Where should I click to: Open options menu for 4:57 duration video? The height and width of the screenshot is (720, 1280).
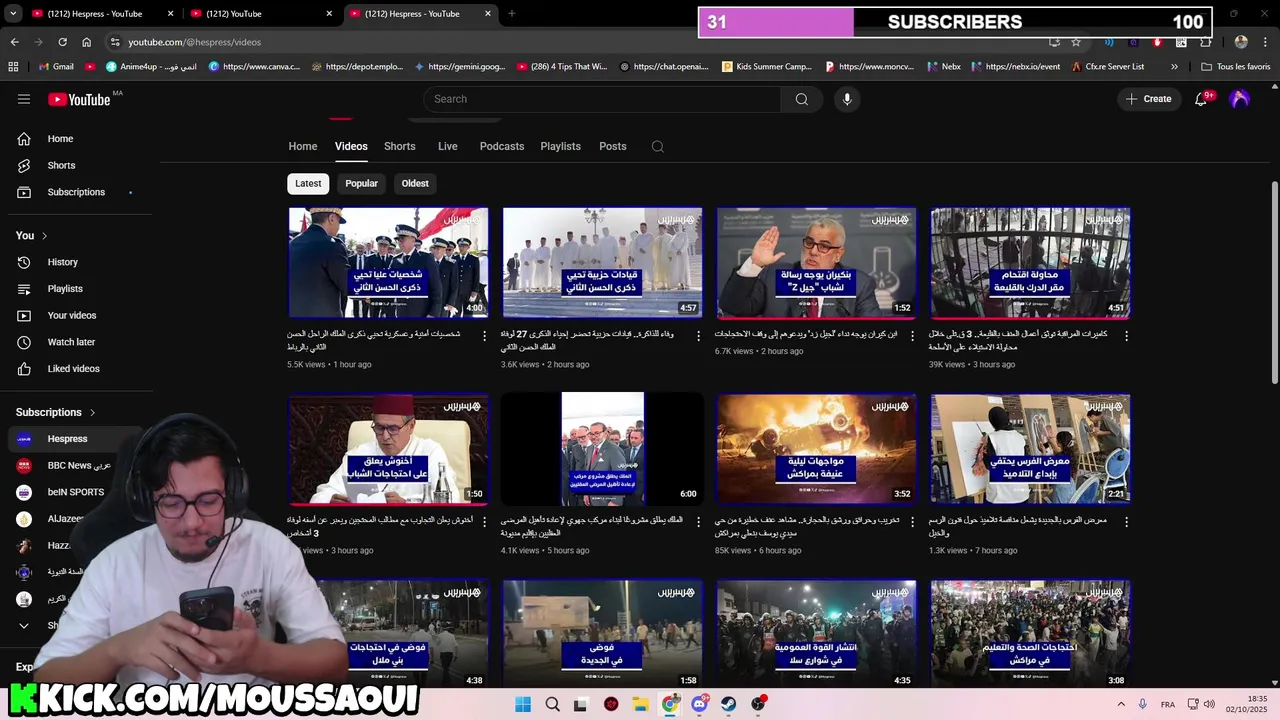[698, 336]
